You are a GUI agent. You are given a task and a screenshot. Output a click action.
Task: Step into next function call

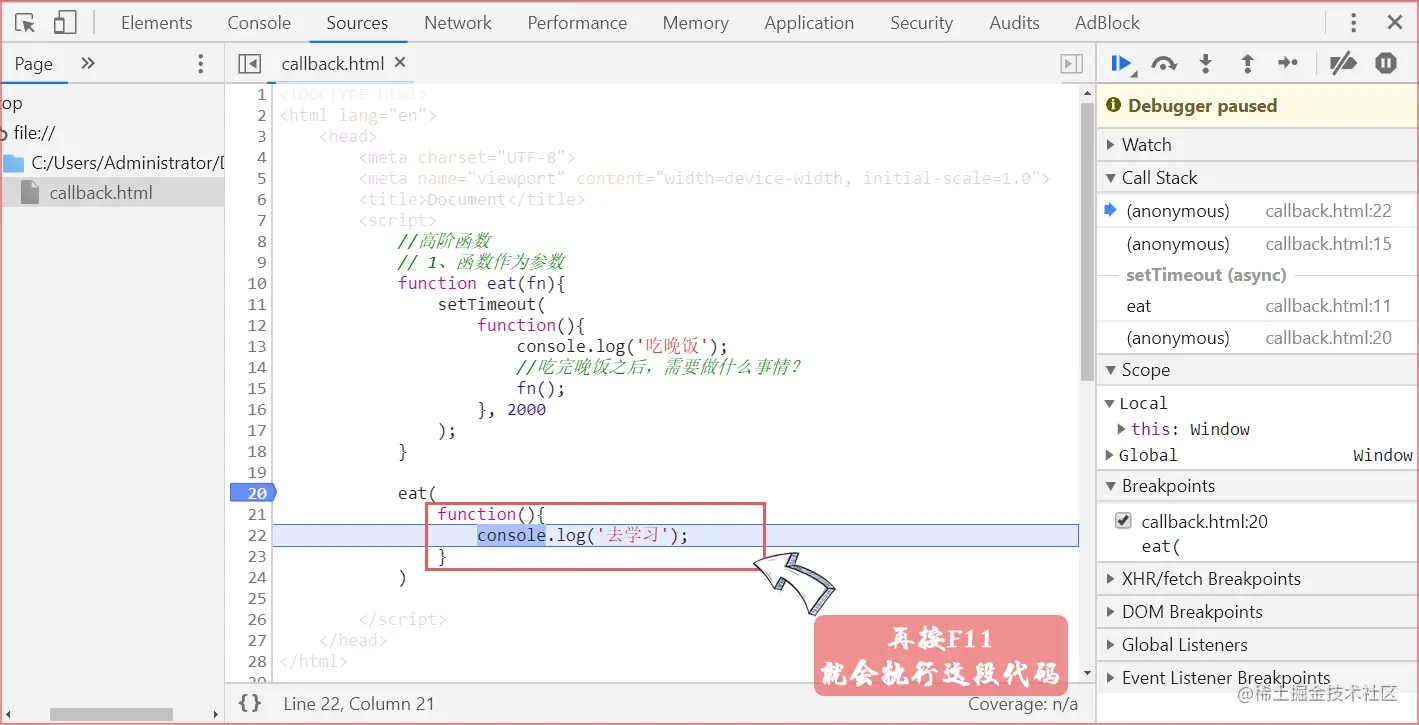pos(1206,63)
